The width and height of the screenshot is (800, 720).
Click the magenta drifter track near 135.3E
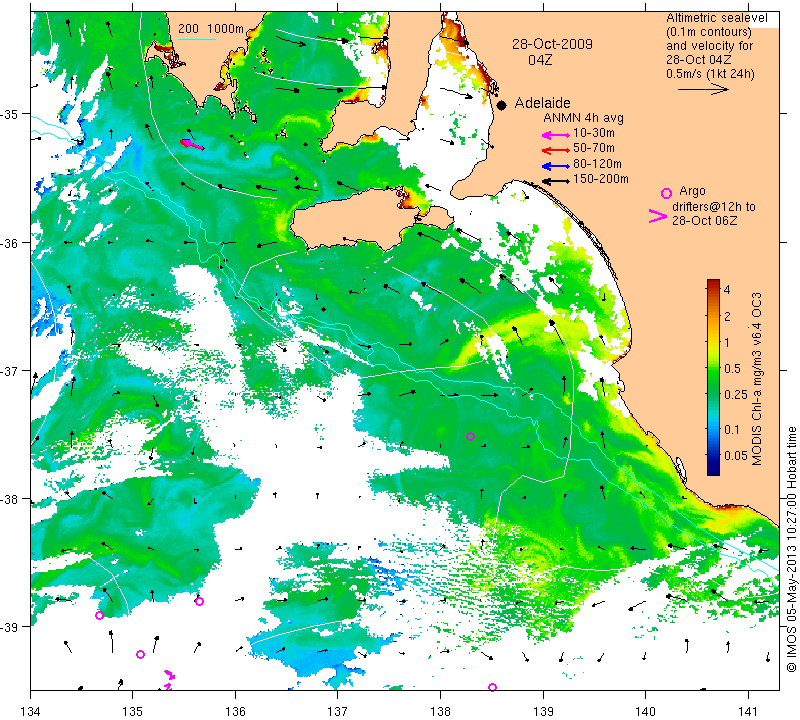(x=169, y=680)
